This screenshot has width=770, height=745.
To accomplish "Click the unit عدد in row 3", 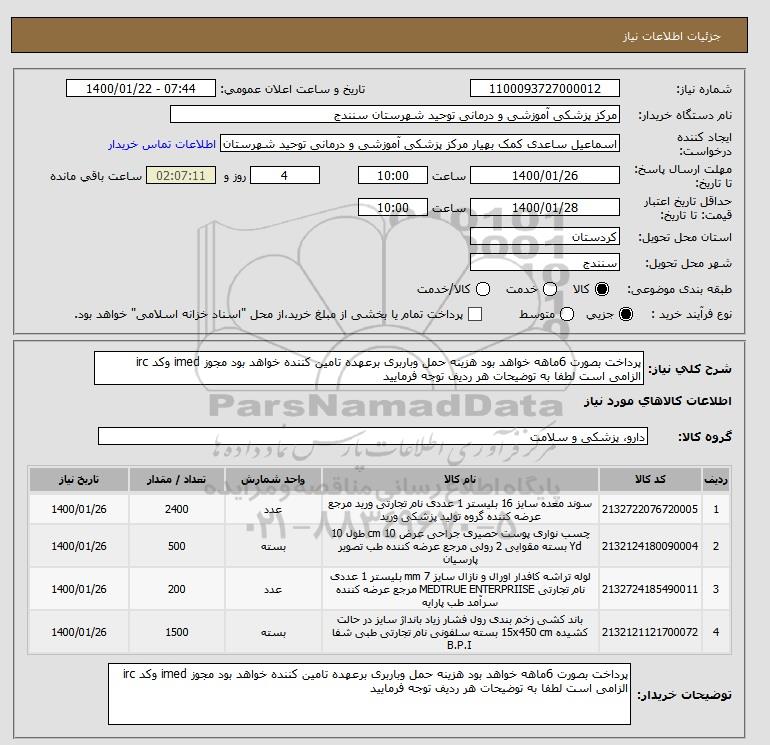I will tap(273, 589).
